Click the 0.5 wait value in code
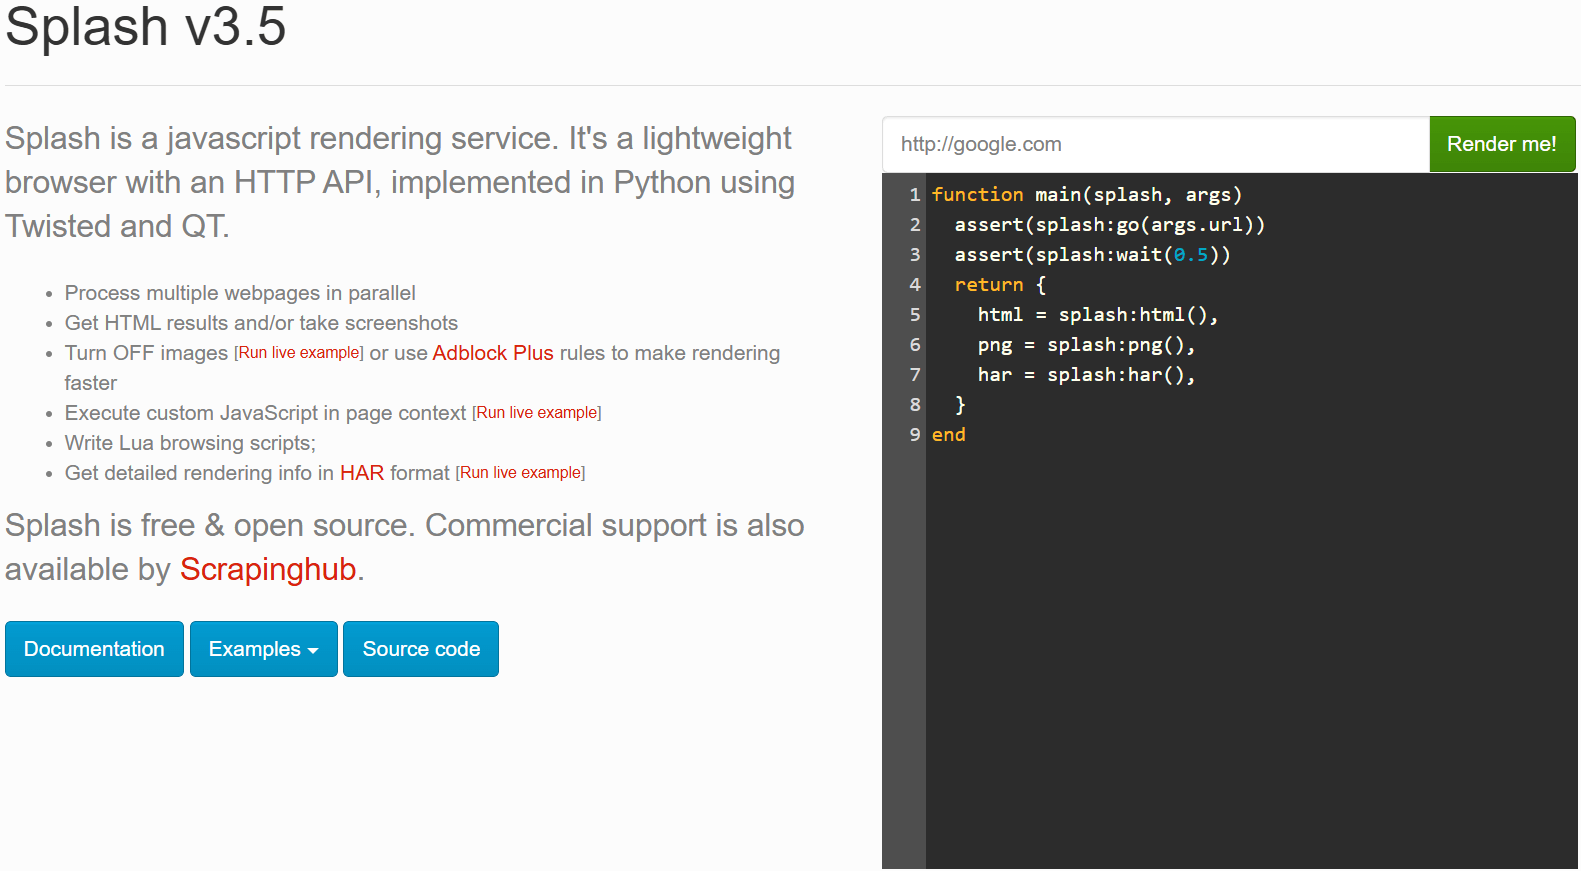 (x=1190, y=255)
